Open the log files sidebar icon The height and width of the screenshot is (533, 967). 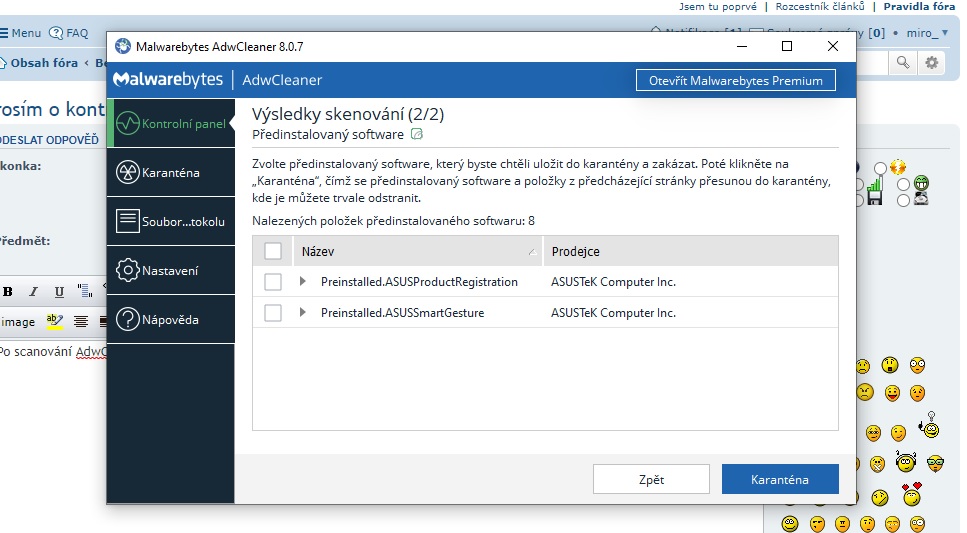[128, 221]
